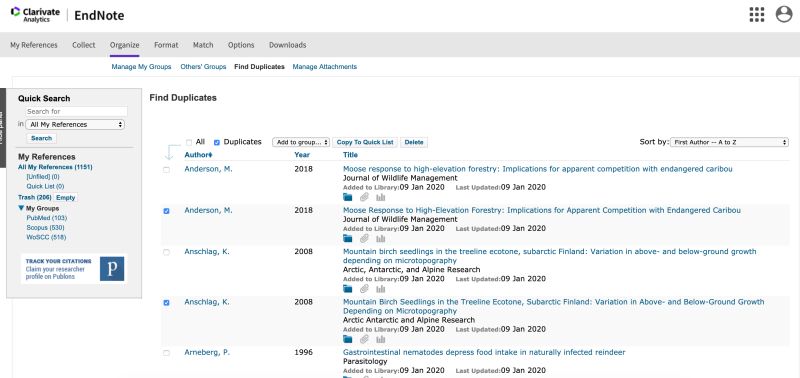Viewport: 800px width, 378px height.
Task: Click paperclip icon for first Anschlag 2008 reference
Action: (364, 289)
